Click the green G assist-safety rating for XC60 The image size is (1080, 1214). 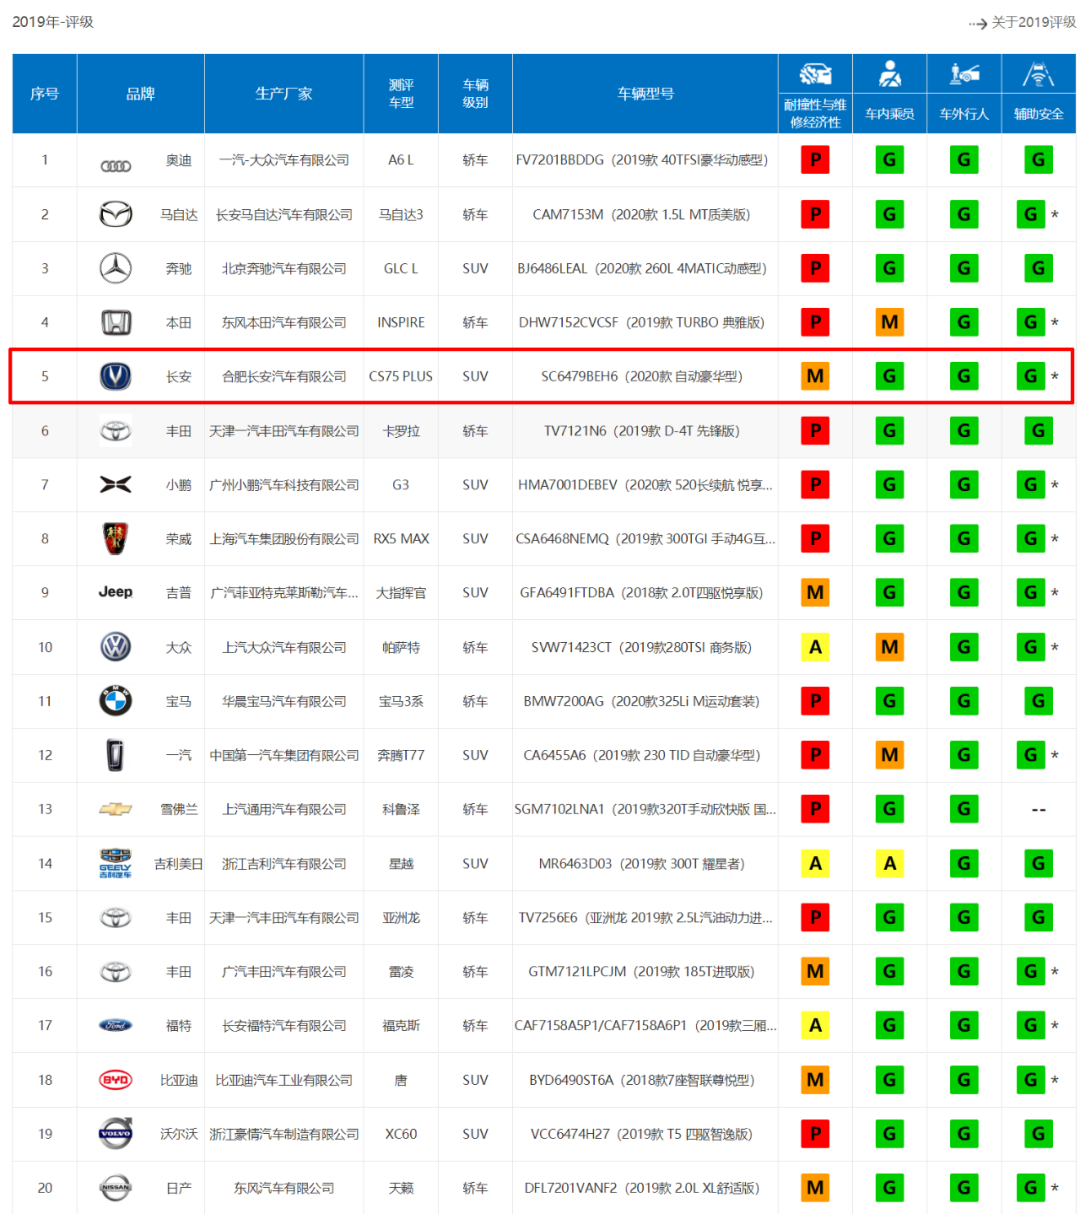click(x=1038, y=1134)
